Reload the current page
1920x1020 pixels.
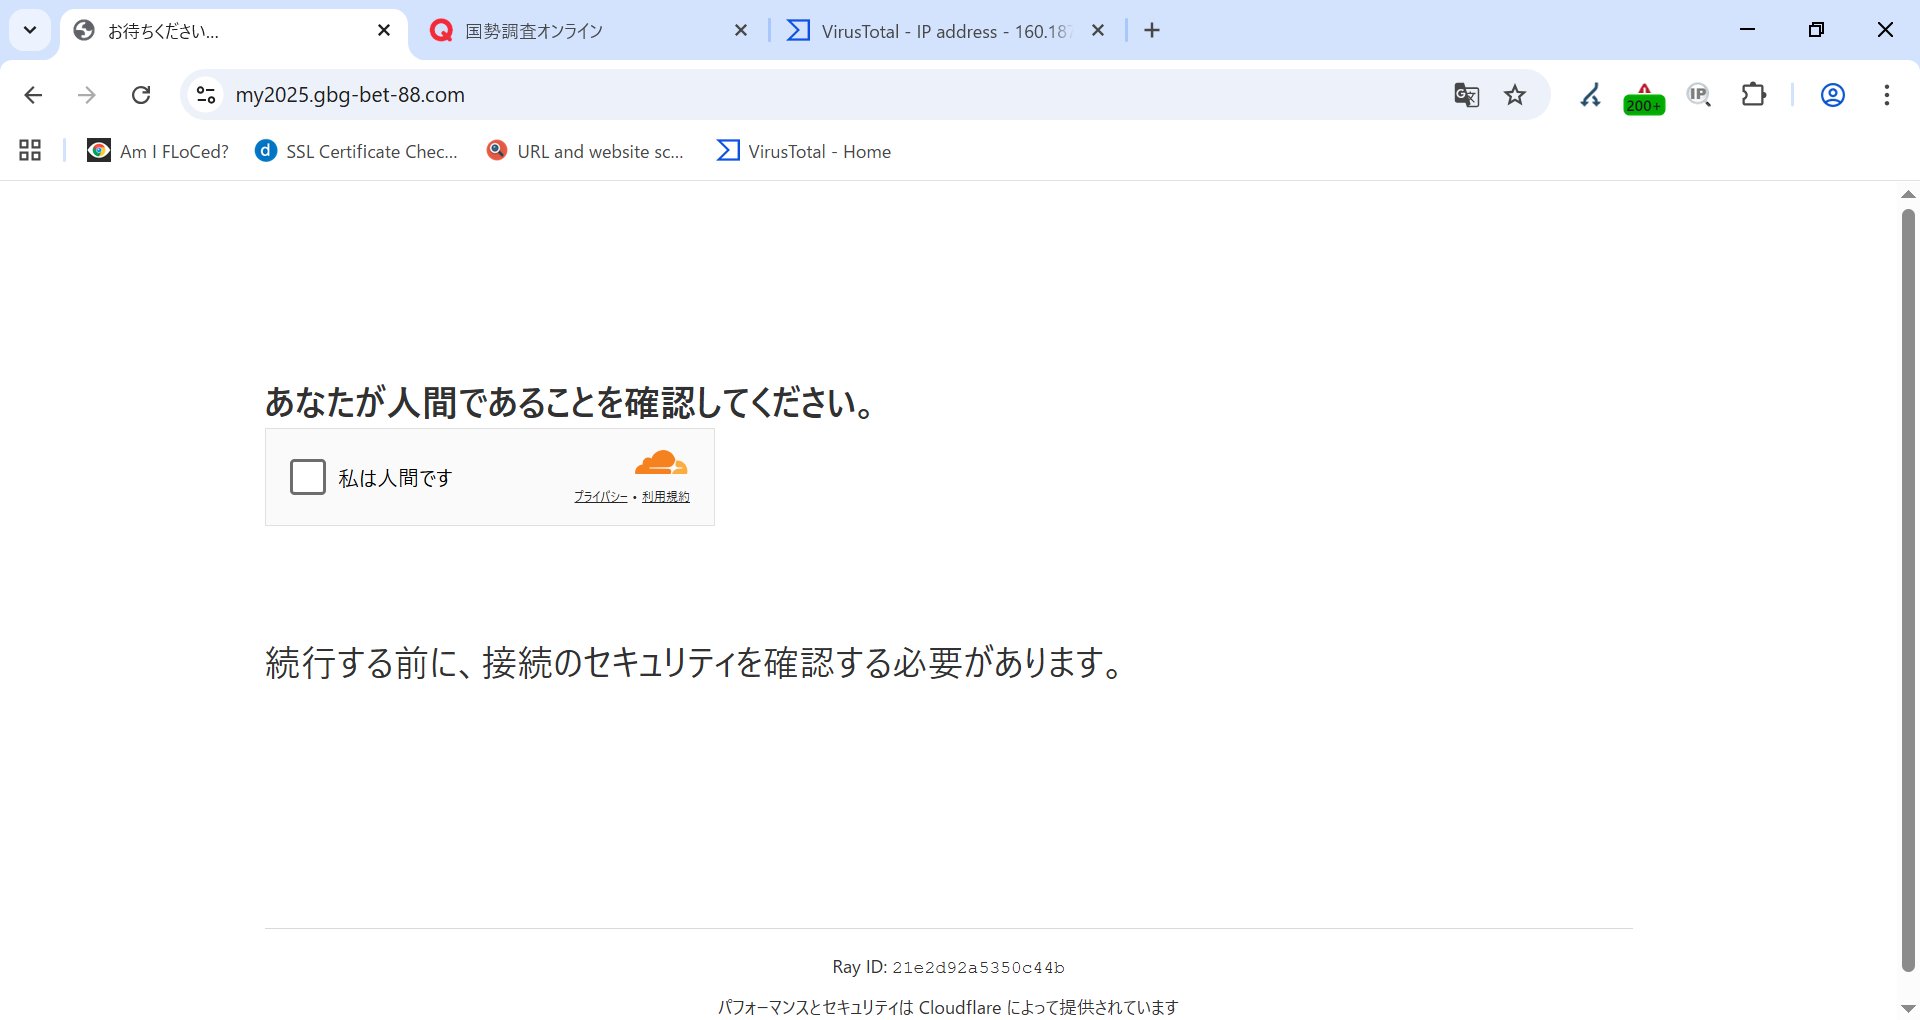(x=141, y=95)
